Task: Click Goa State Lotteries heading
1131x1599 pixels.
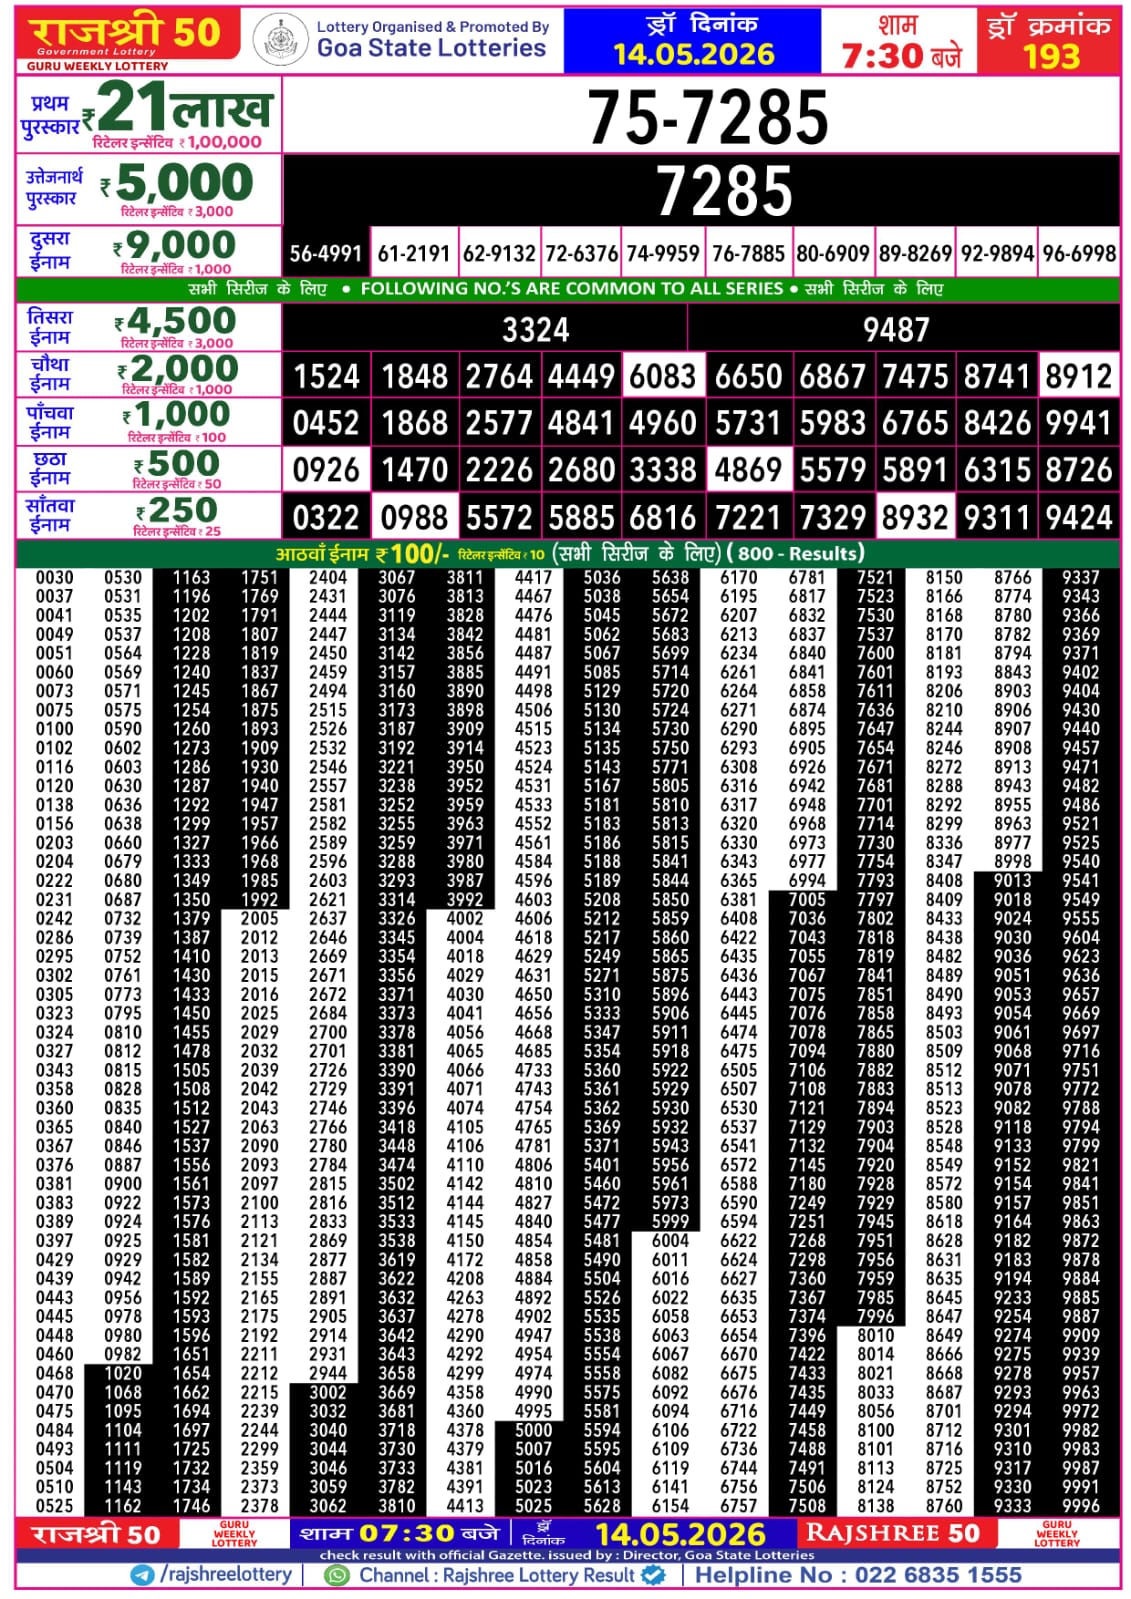Action: coord(431,47)
